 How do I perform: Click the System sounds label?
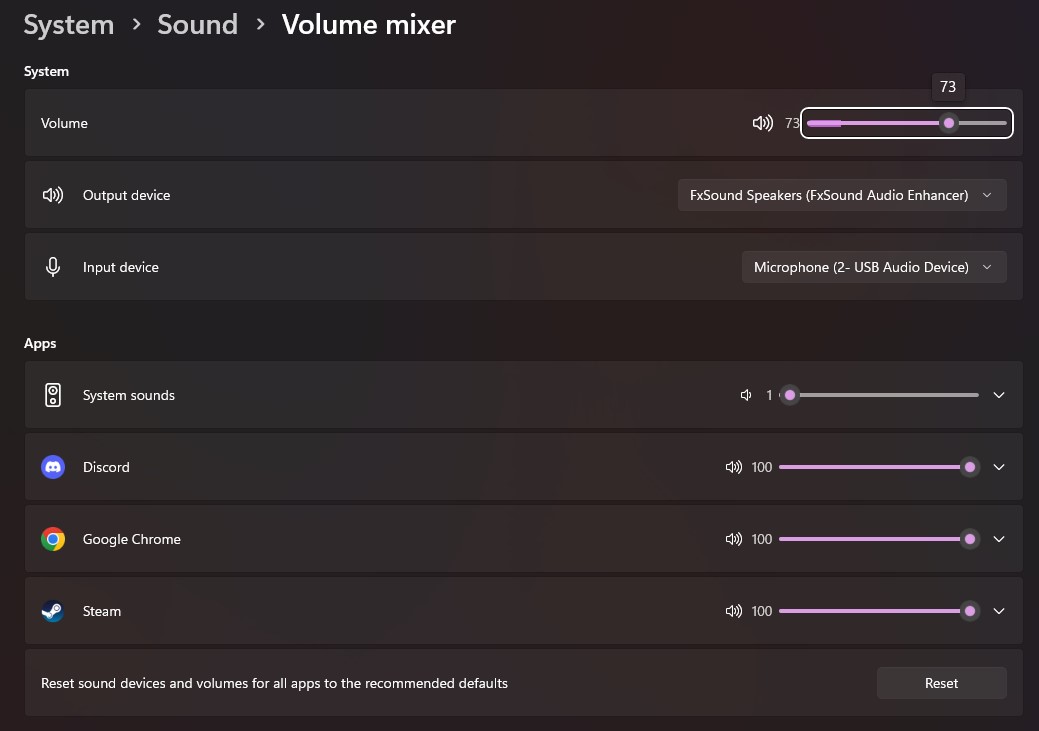pos(129,395)
